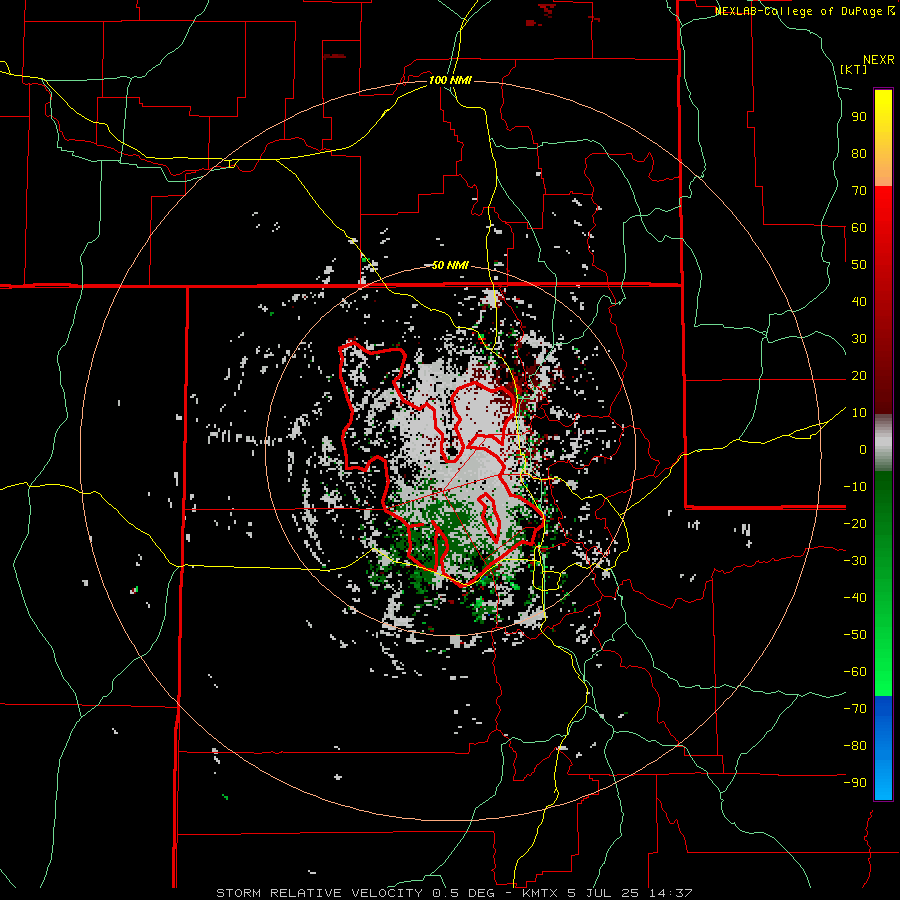
Task: Select the "[KT]" units label
Action: pos(854,69)
